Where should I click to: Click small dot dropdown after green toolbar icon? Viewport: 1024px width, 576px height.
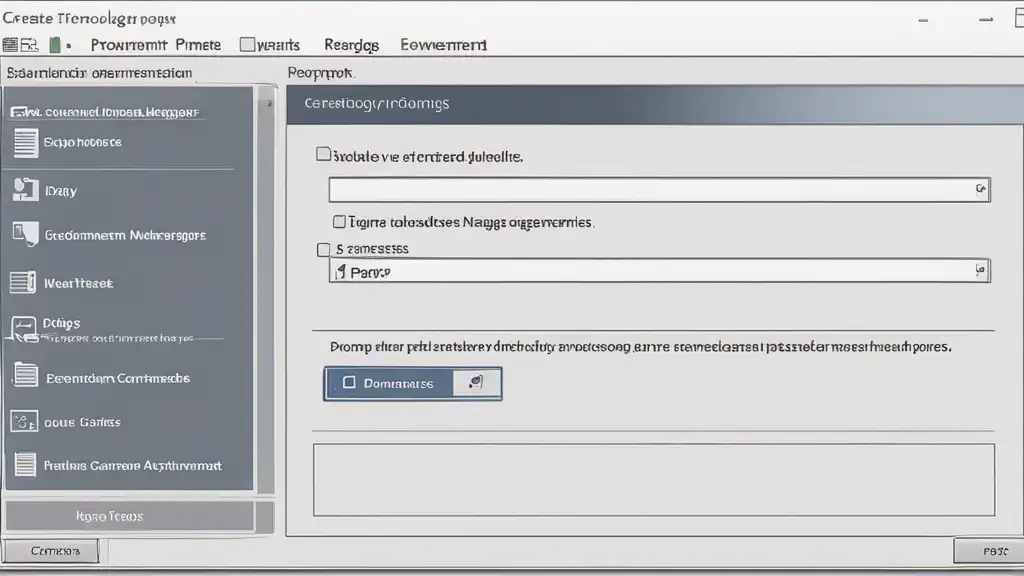click(x=69, y=46)
